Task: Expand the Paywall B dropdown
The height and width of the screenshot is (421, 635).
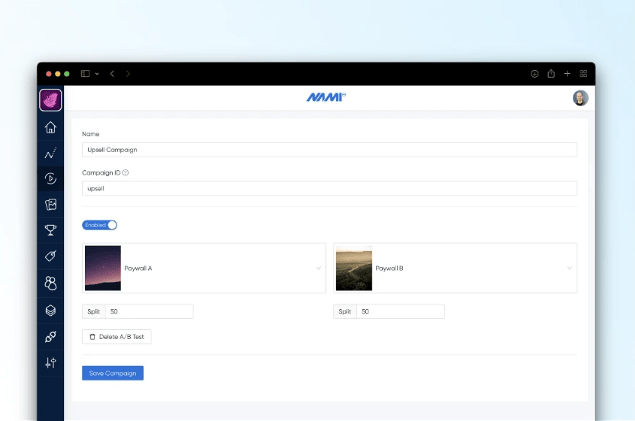Action: point(570,268)
